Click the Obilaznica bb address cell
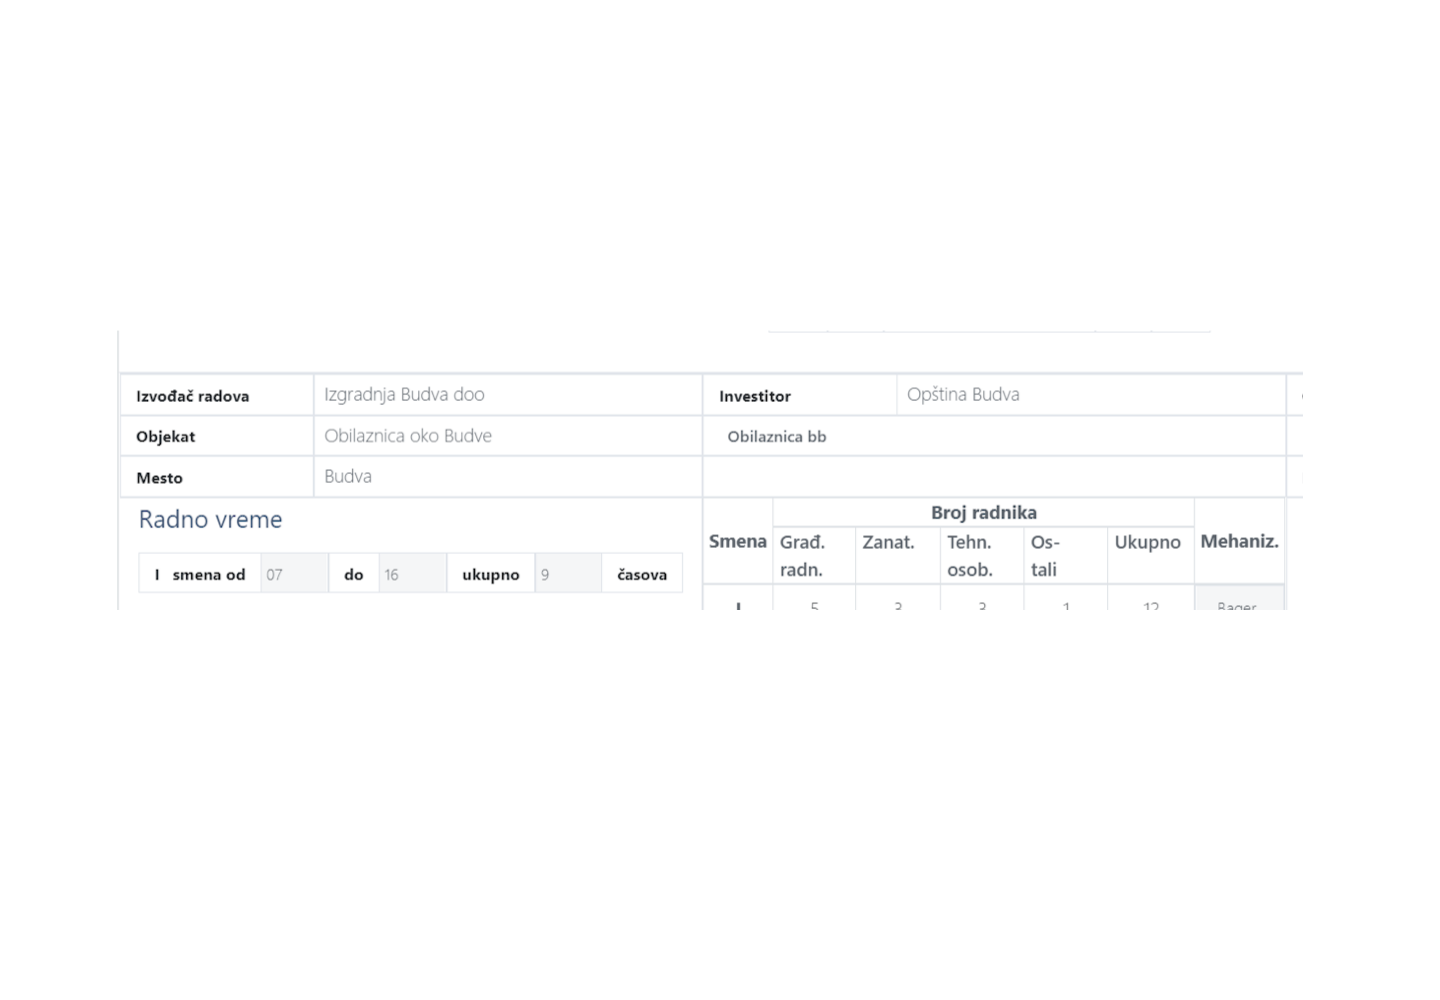1440x1000 pixels. pos(777,437)
